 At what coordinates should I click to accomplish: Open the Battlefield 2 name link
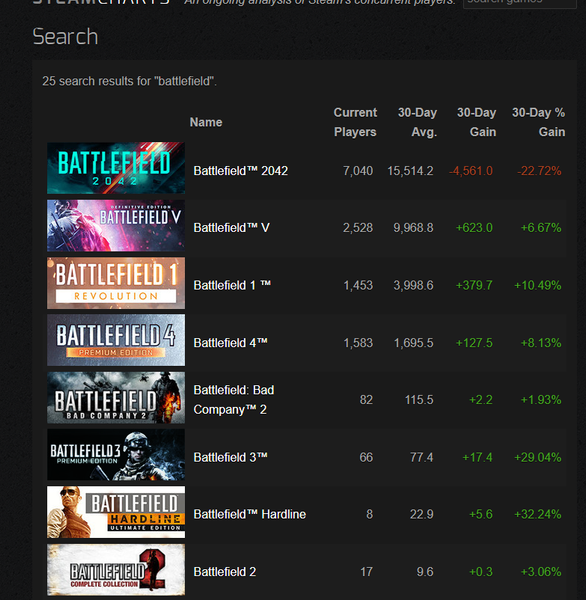pos(225,572)
